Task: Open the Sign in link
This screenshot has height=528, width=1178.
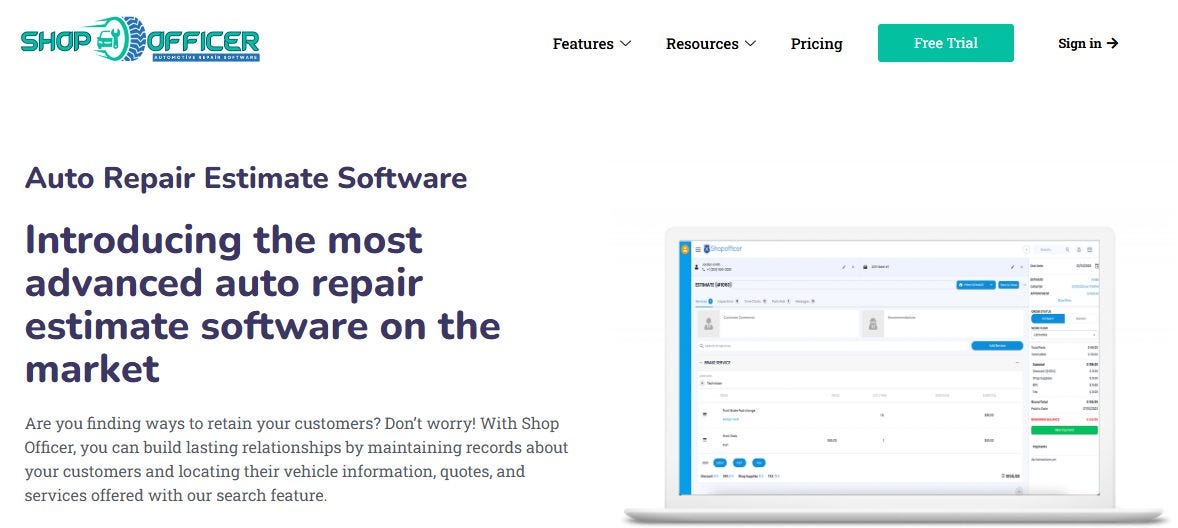Action: 1088,43
